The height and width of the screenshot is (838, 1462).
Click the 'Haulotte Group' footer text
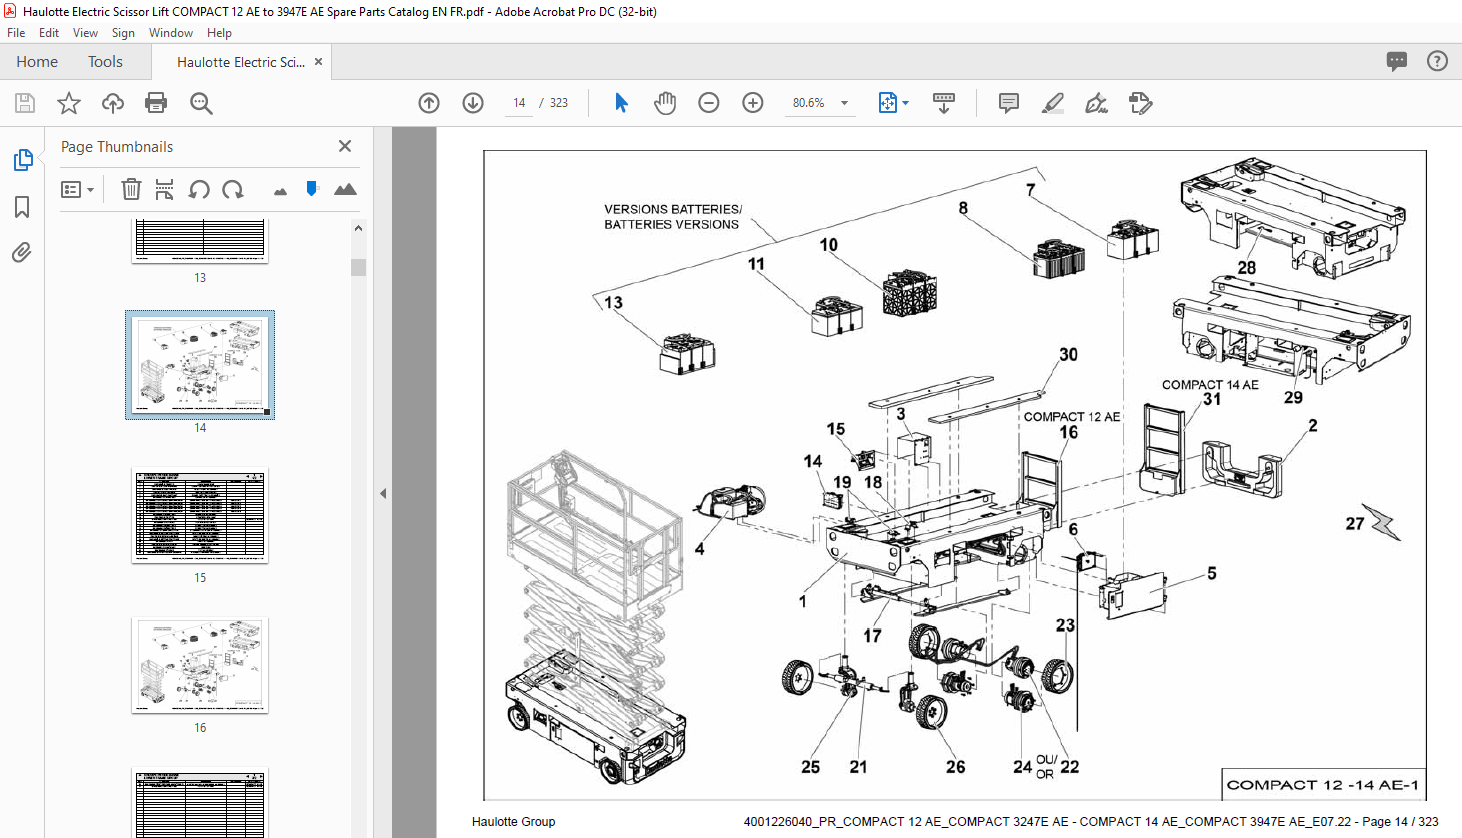click(x=514, y=822)
